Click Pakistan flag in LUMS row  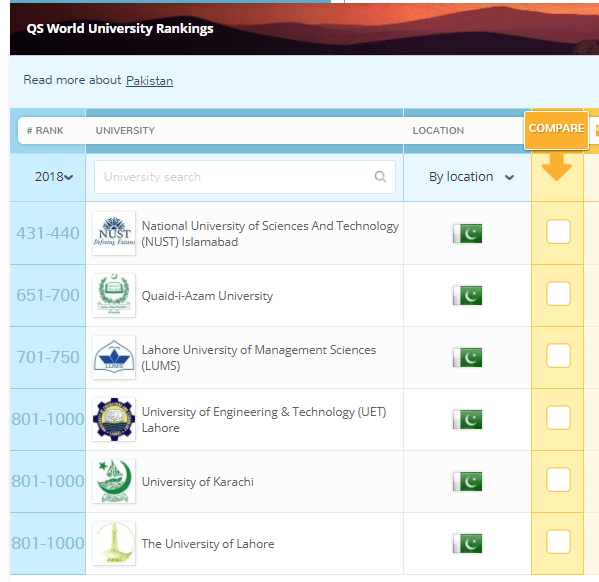(467, 357)
